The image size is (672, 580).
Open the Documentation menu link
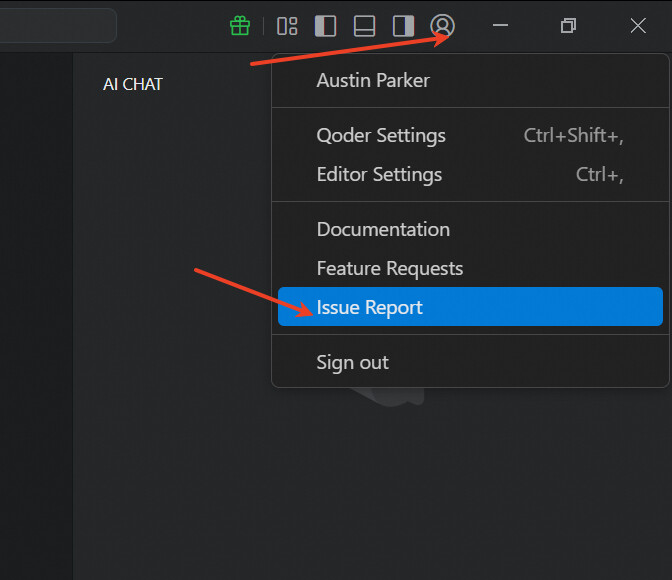[383, 229]
